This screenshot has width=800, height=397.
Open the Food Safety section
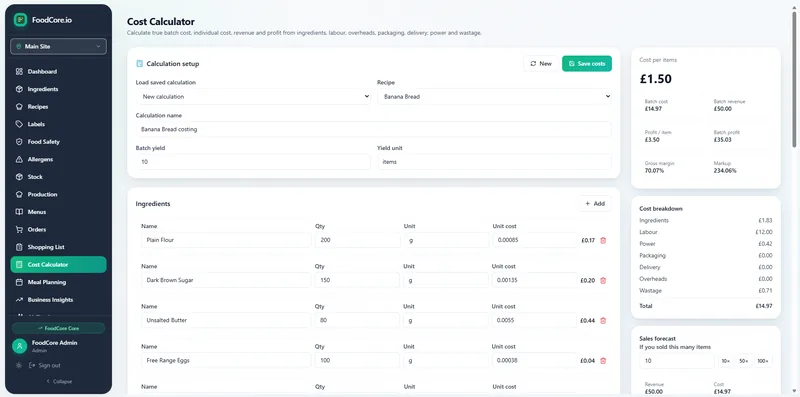click(x=58, y=142)
